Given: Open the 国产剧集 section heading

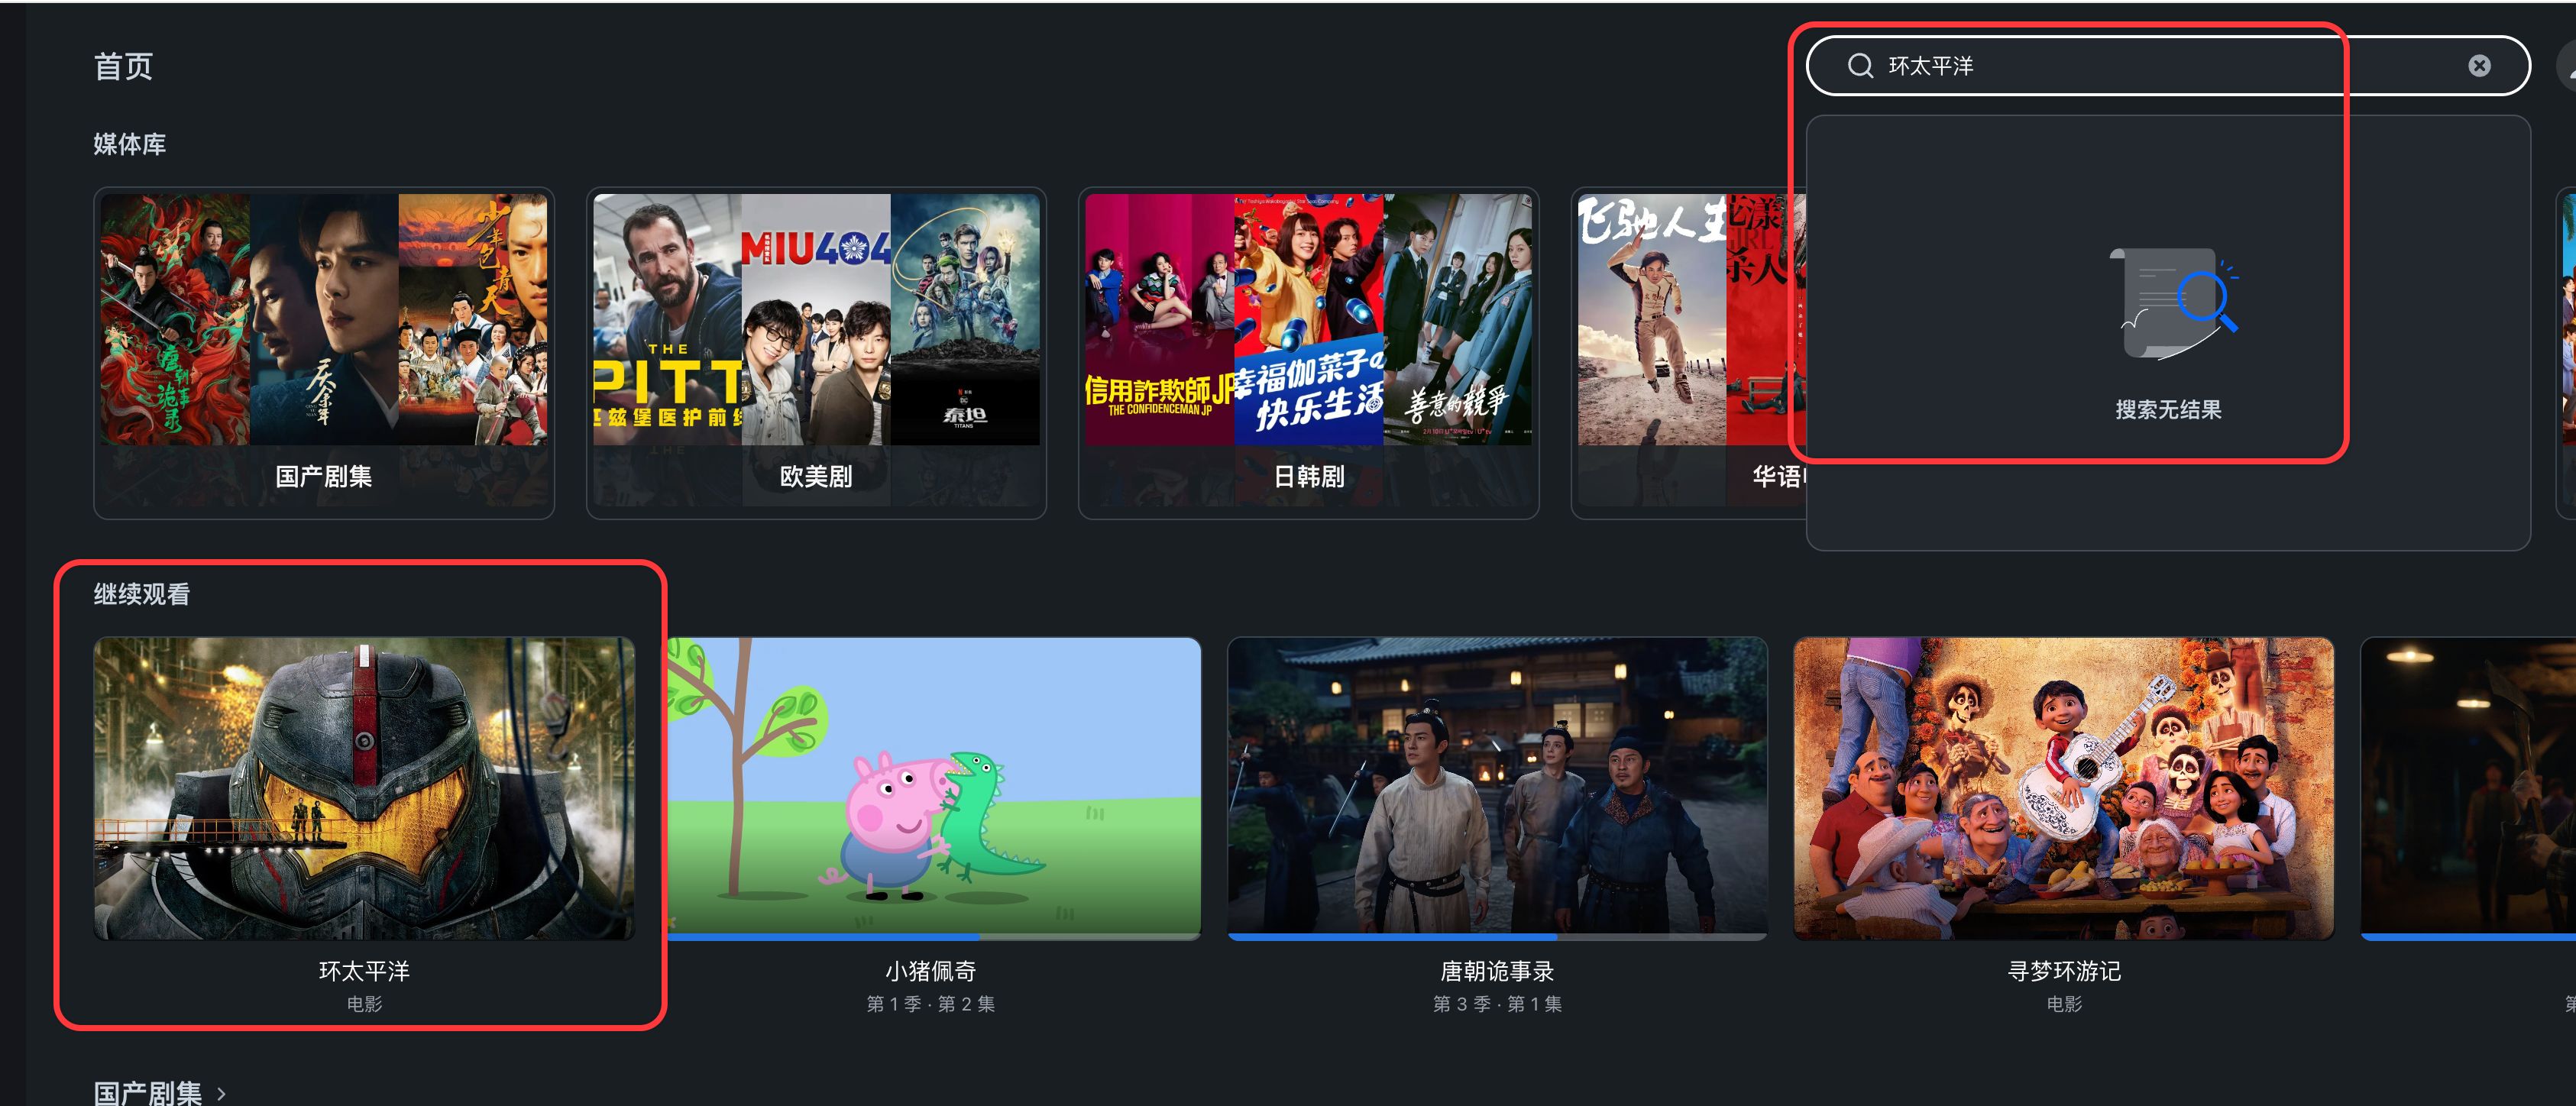Looking at the screenshot, I should (148, 1093).
